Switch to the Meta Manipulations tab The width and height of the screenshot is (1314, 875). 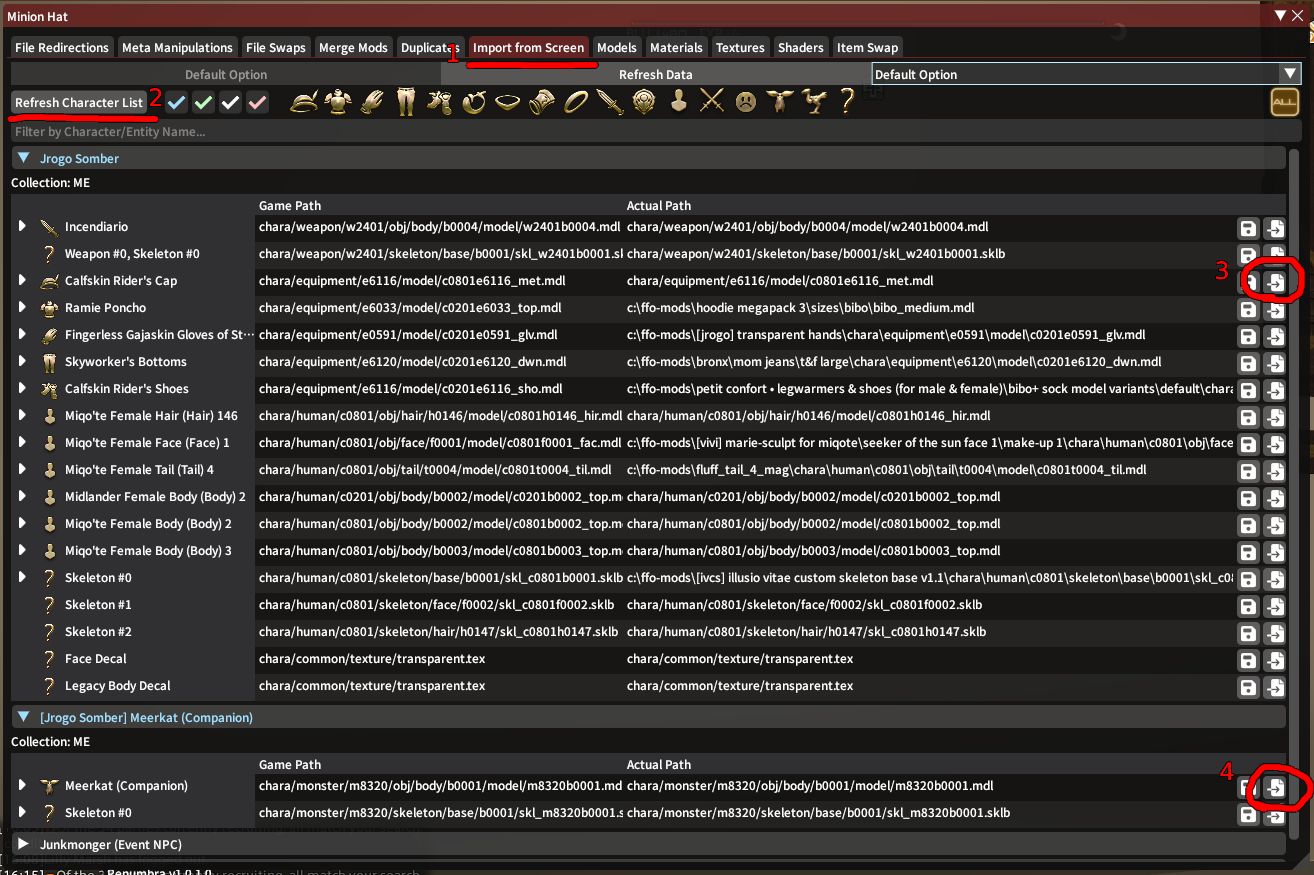177,47
